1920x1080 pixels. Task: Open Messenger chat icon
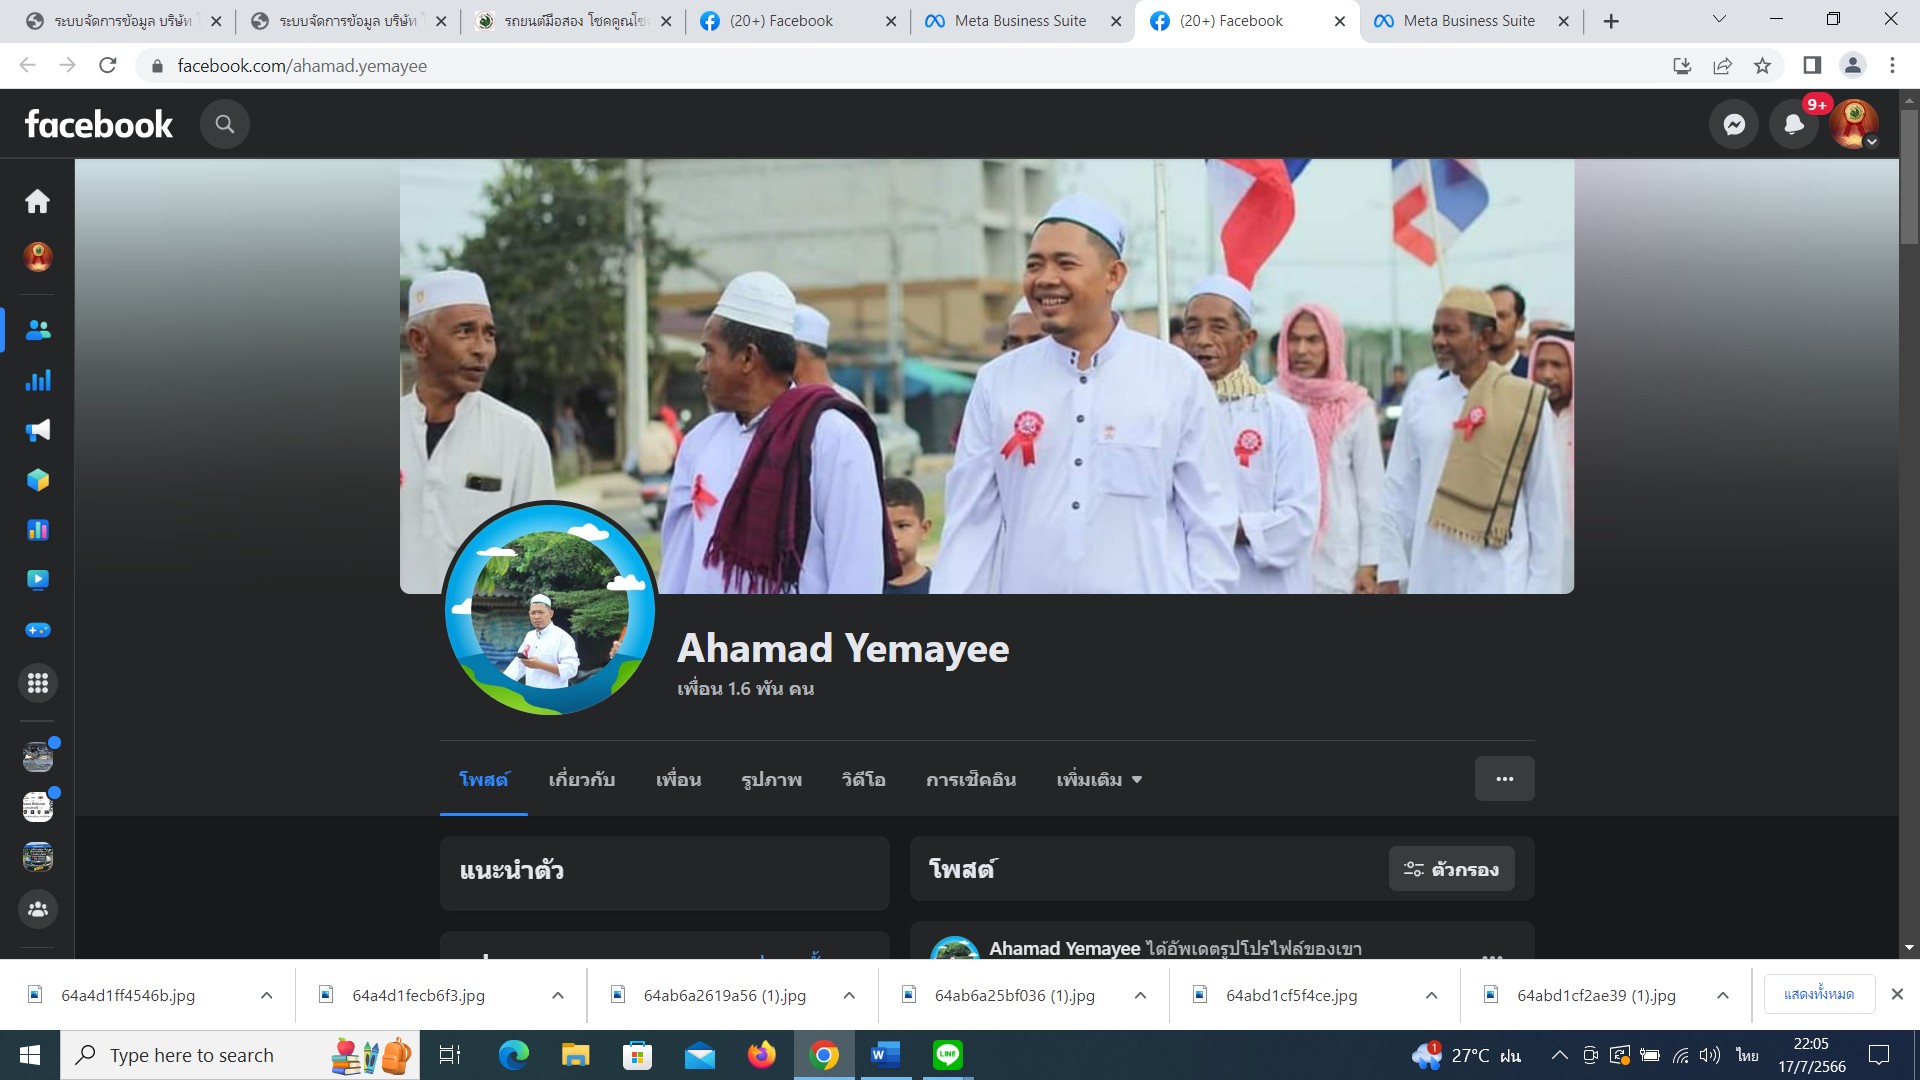pos(1734,124)
